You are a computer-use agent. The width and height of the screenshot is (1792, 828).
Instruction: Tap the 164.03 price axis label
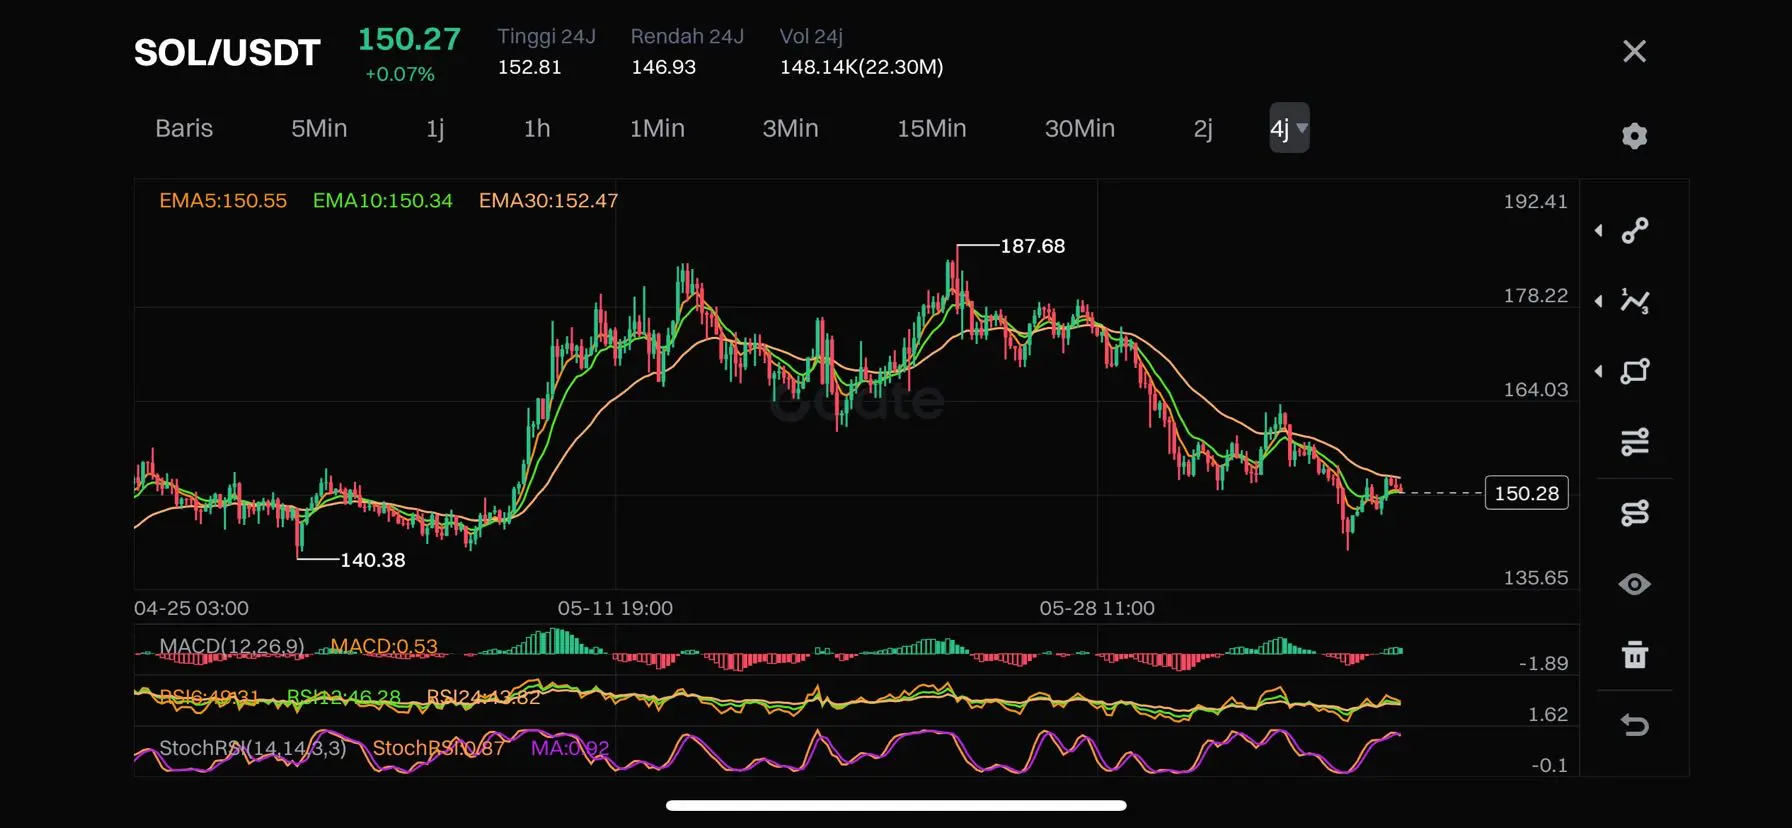pos(1536,389)
